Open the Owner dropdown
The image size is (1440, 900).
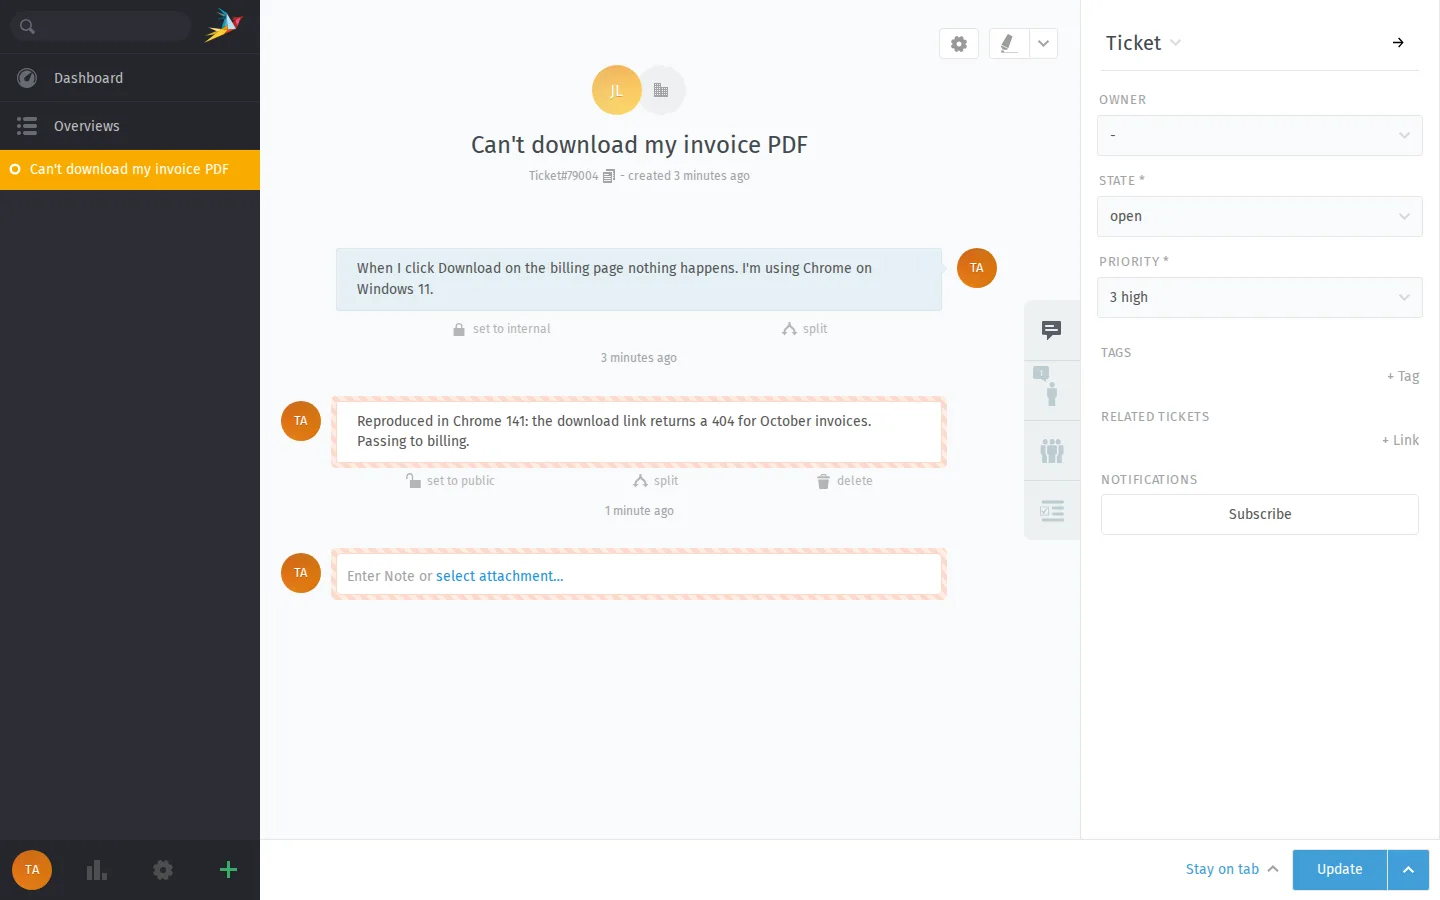1260,135
